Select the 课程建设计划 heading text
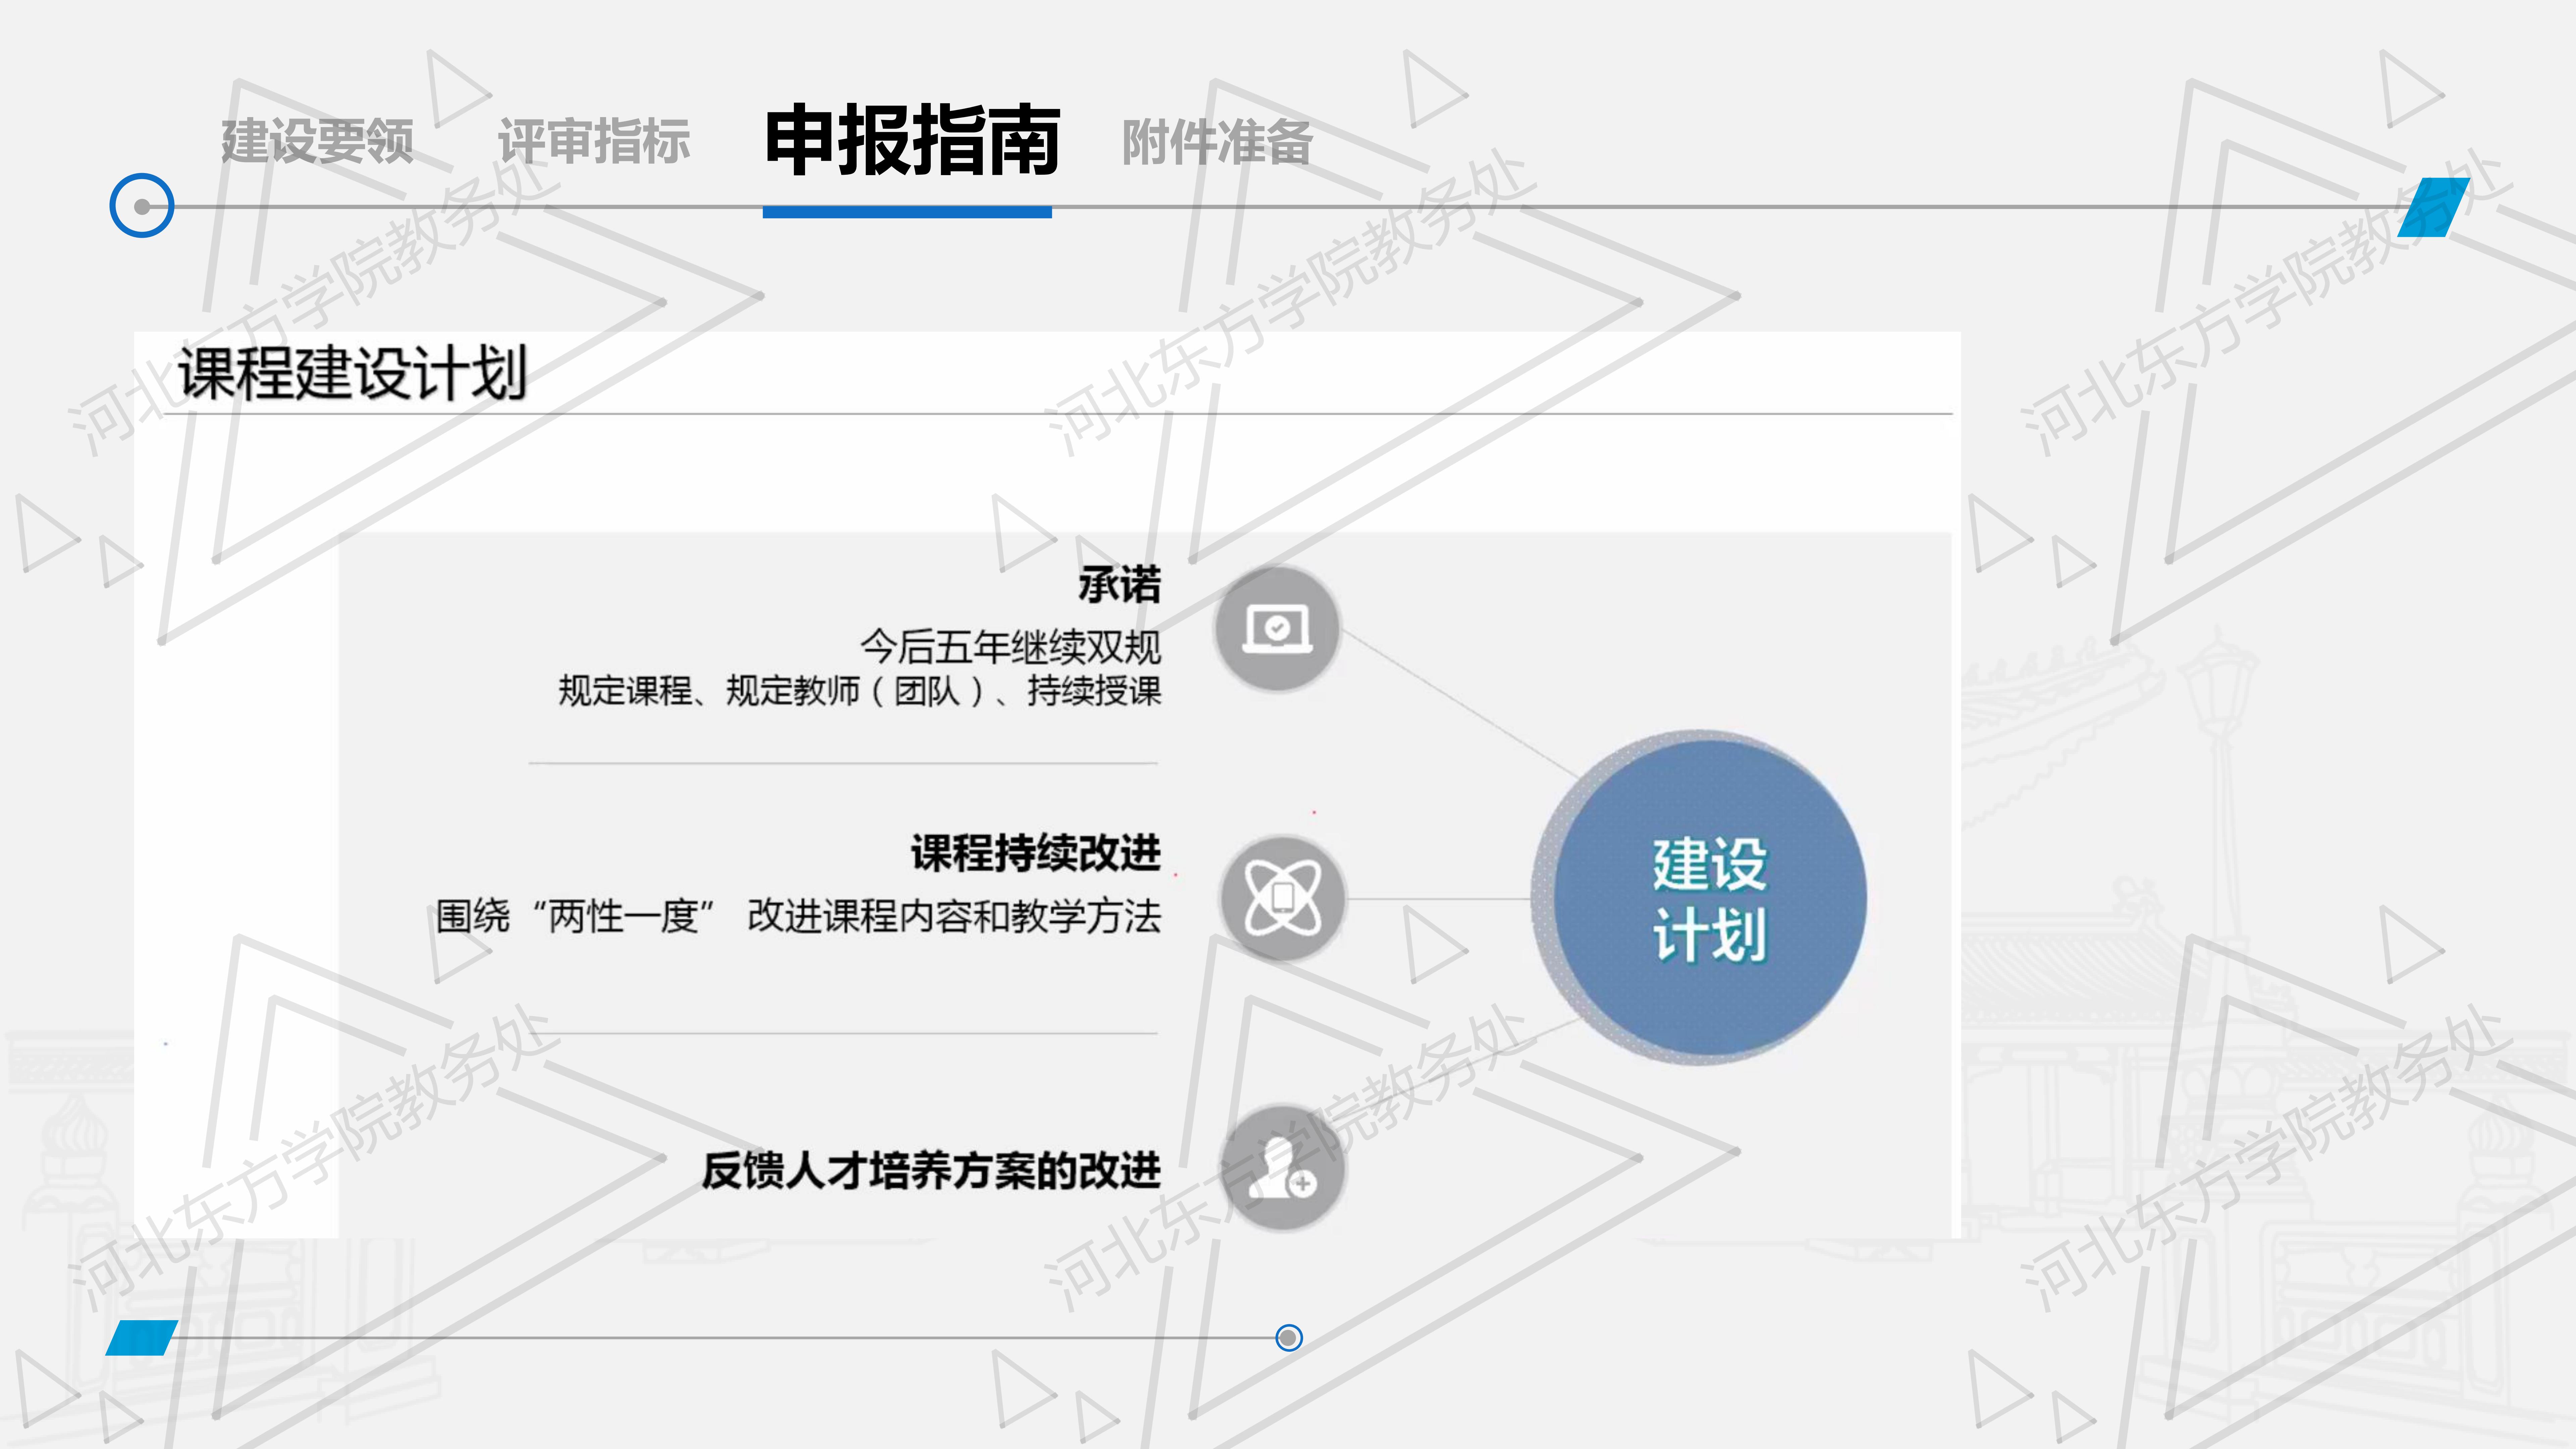2576x1449 pixels. 352,373
